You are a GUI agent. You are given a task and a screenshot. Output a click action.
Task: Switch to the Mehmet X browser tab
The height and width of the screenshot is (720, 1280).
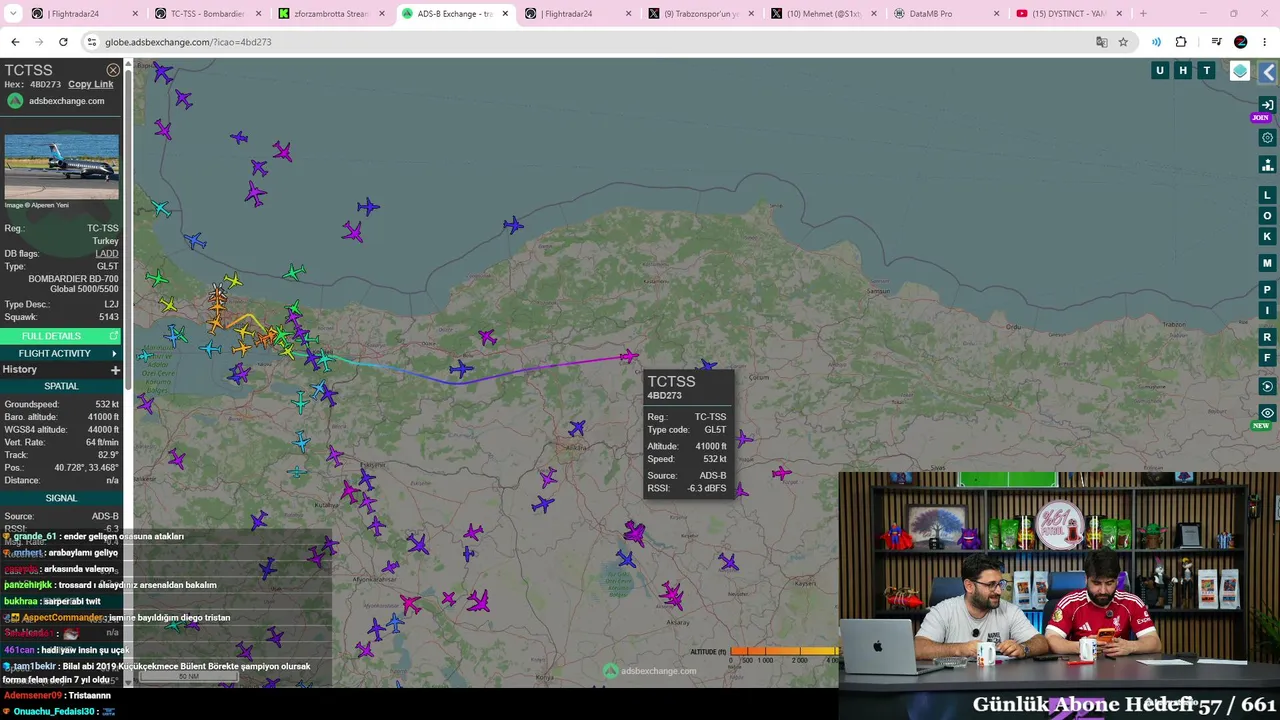[822, 14]
